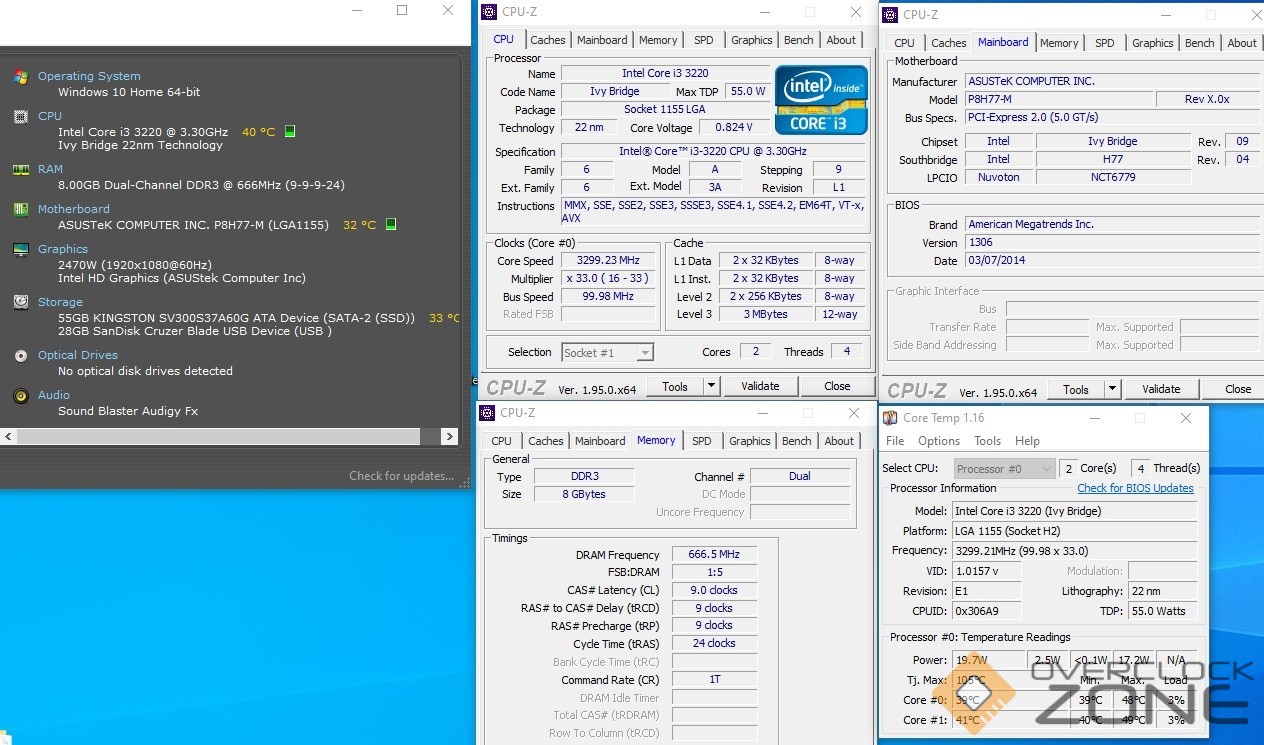
Task: Click the Optical Drives disc icon in Speccy
Action: tap(21, 355)
